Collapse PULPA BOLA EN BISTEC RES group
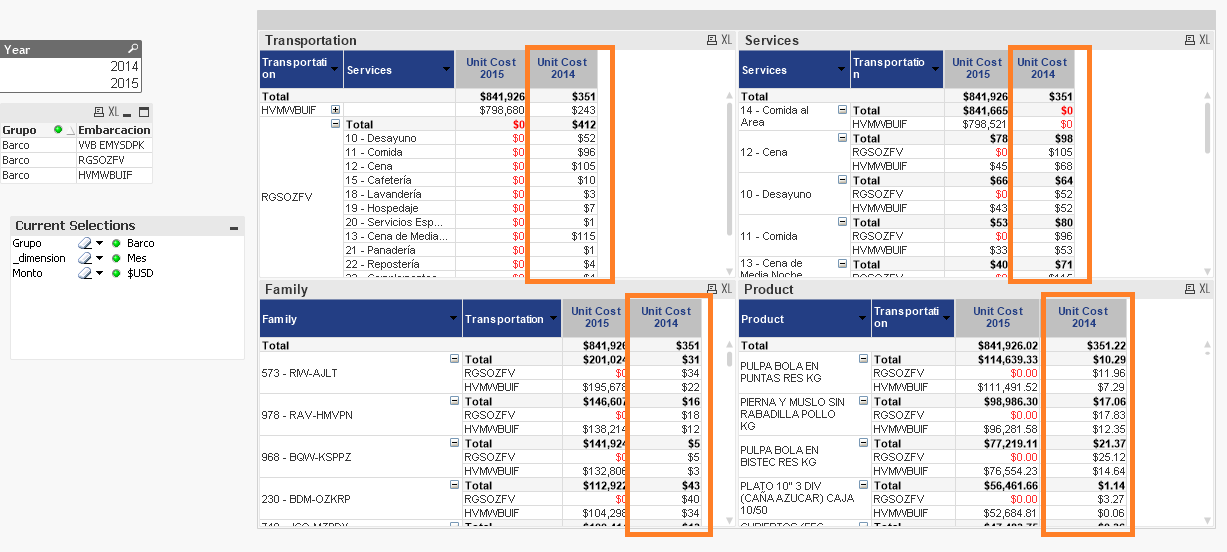 [862, 443]
